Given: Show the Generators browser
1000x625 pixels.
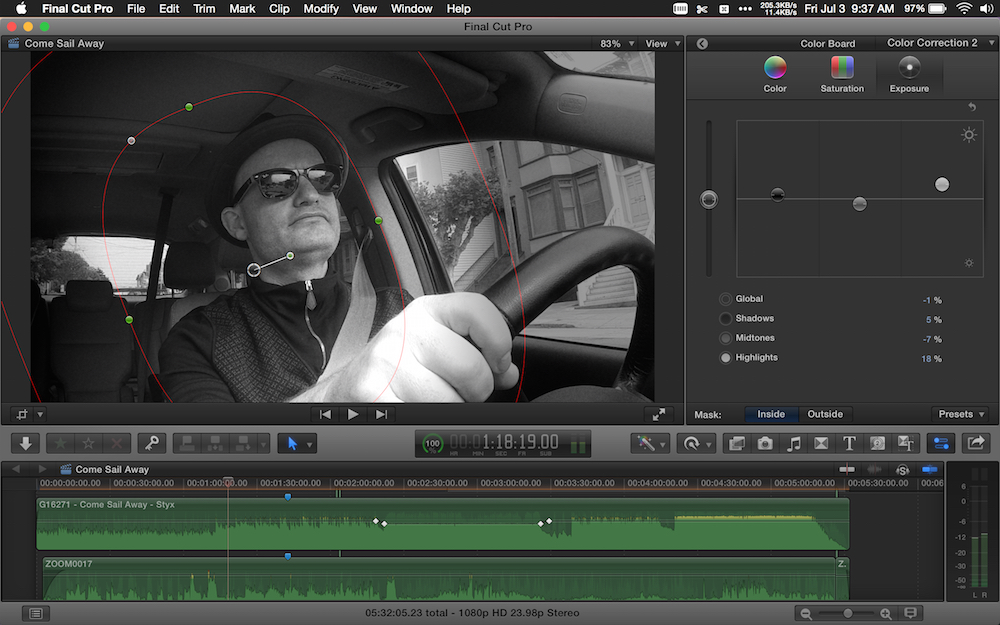Looking at the screenshot, I should click(x=878, y=443).
